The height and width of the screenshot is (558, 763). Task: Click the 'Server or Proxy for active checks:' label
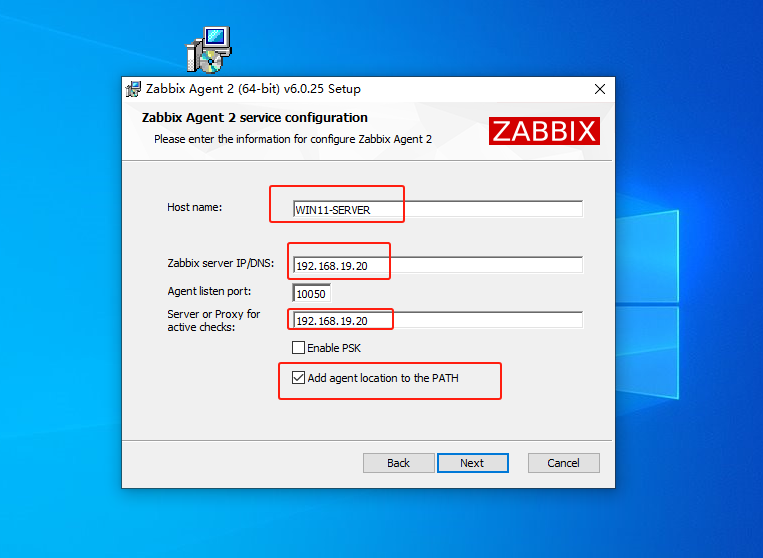point(214,321)
